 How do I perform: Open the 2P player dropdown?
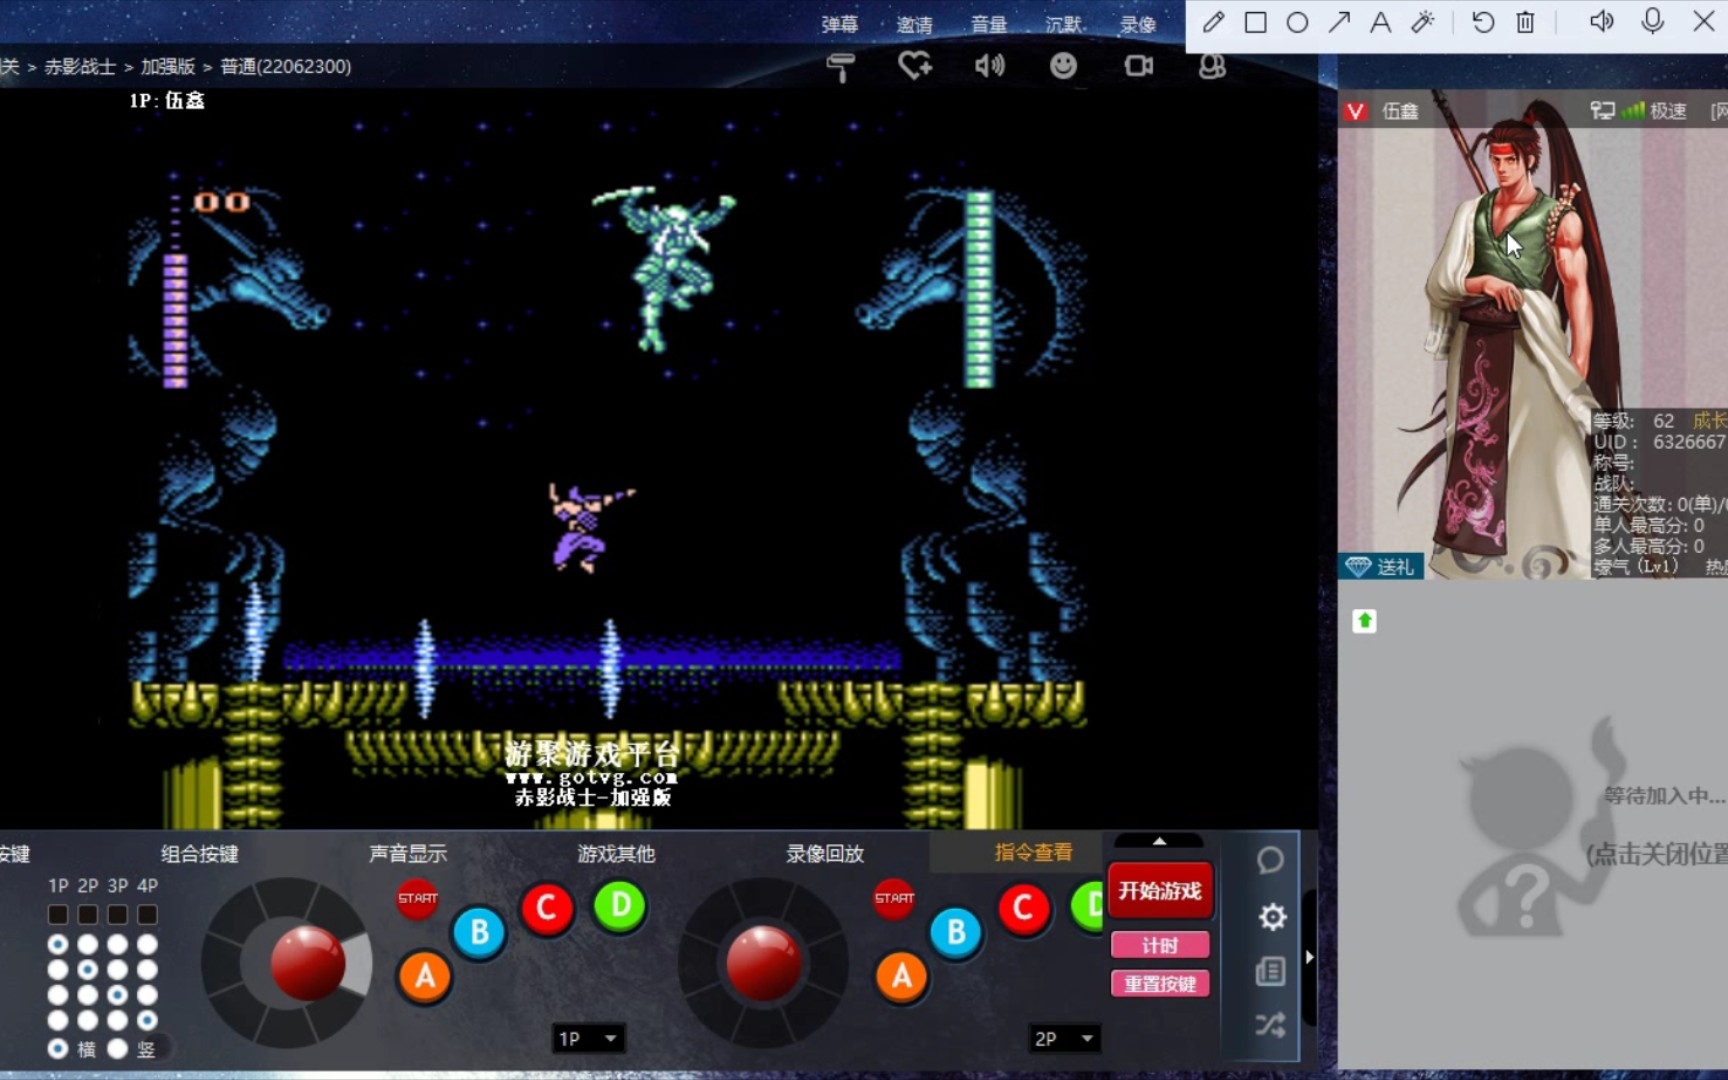[1065, 1038]
